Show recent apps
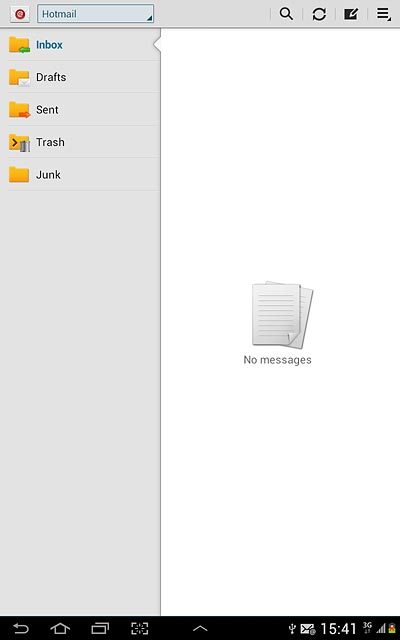The height and width of the screenshot is (640, 400). pyautogui.click(x=100, y=628)
